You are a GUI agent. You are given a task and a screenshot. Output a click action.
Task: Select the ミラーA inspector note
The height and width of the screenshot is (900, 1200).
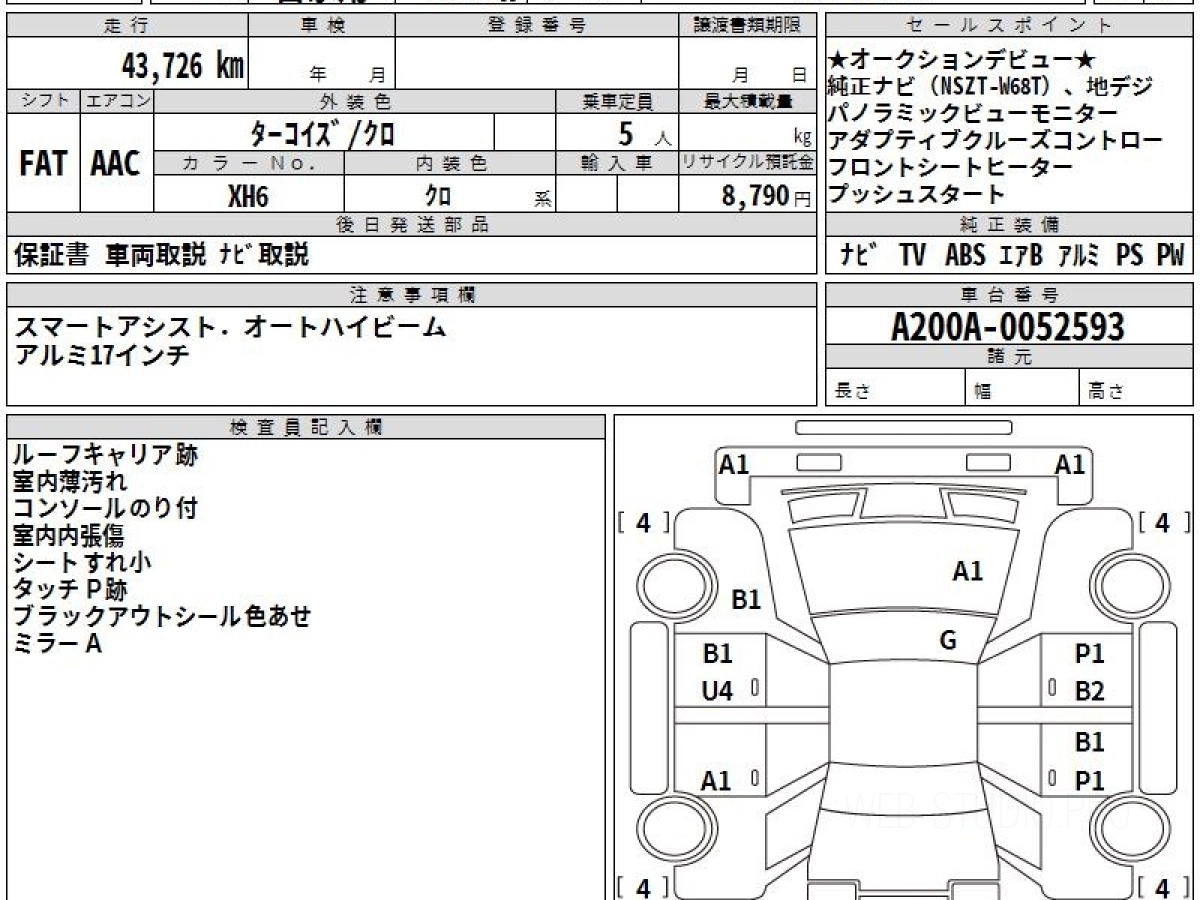pos(58,644)
